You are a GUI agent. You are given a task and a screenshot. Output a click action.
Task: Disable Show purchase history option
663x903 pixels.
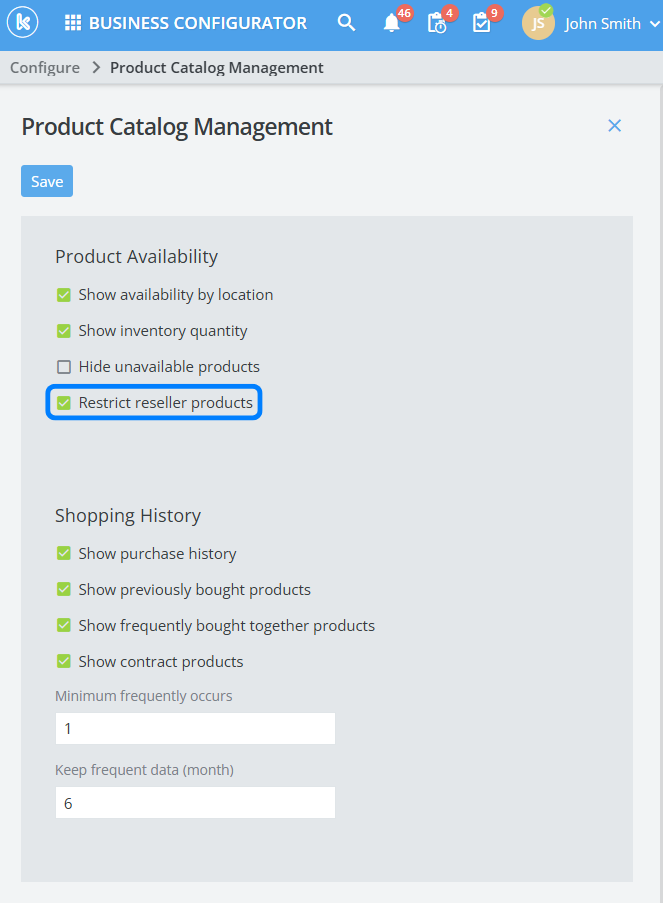pos(64,554)
